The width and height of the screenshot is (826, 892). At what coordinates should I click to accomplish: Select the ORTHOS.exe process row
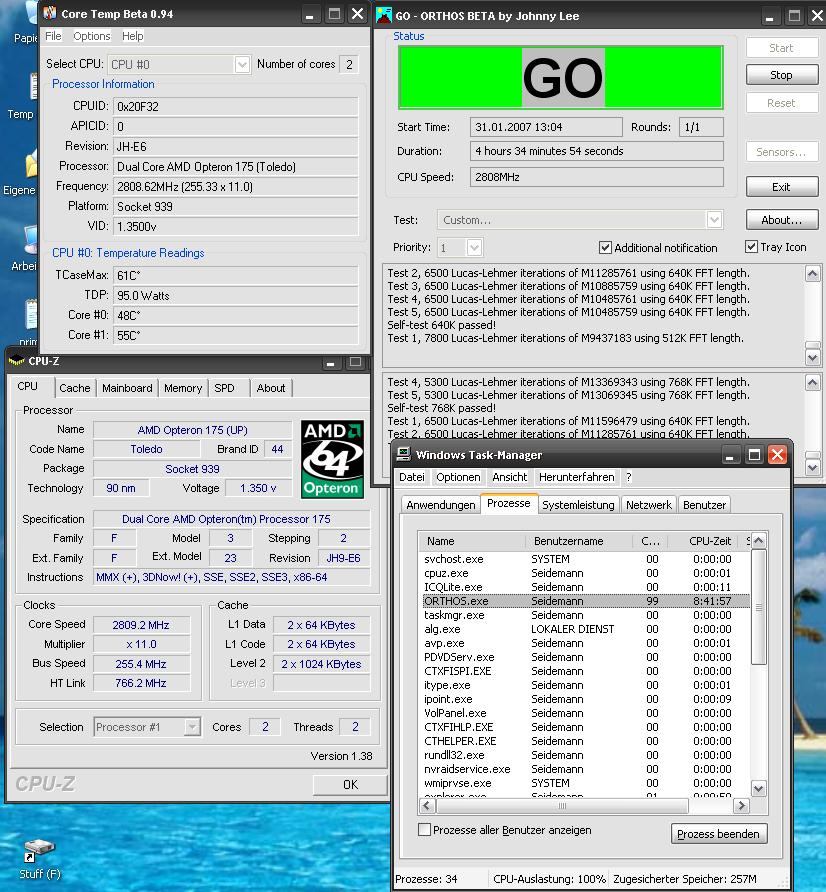pos(585,601)
